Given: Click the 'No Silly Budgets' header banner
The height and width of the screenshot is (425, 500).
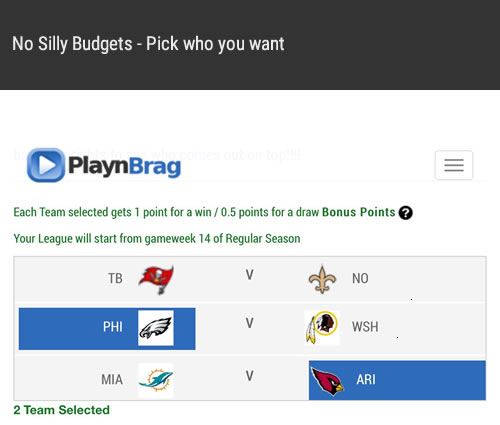Looking at the screenshot, I should (x=250, y=45).
